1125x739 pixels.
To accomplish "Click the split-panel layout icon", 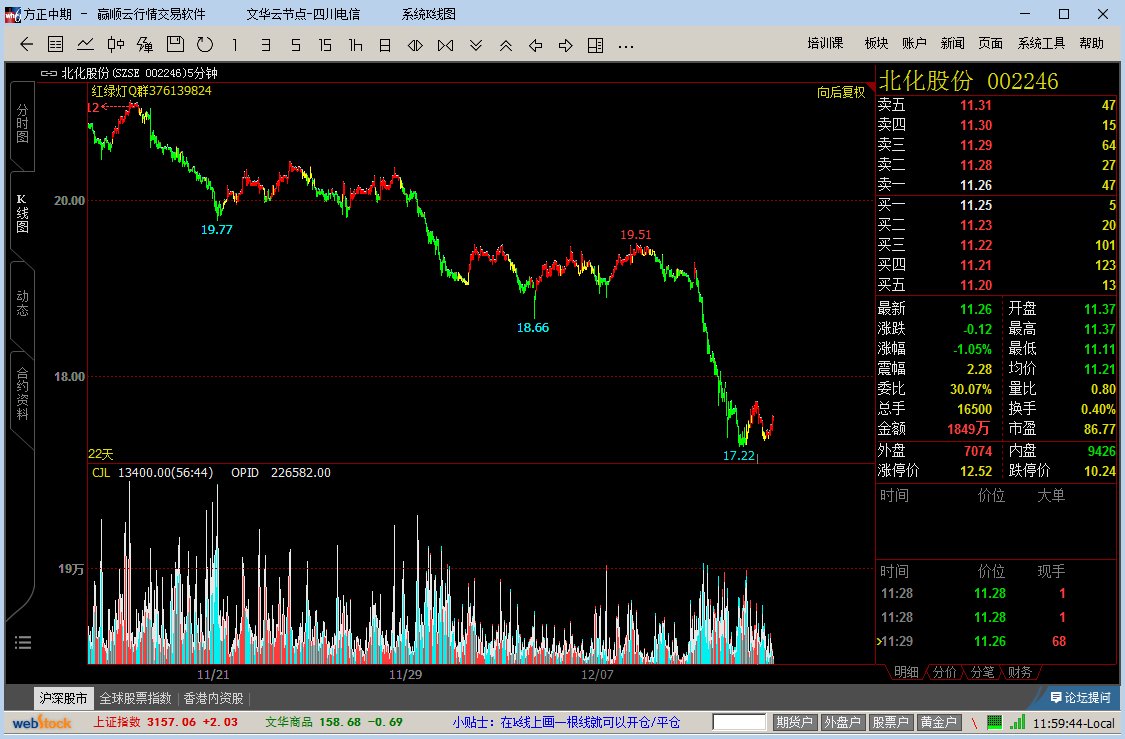I will pyautogui.click(x=596, y=45).
